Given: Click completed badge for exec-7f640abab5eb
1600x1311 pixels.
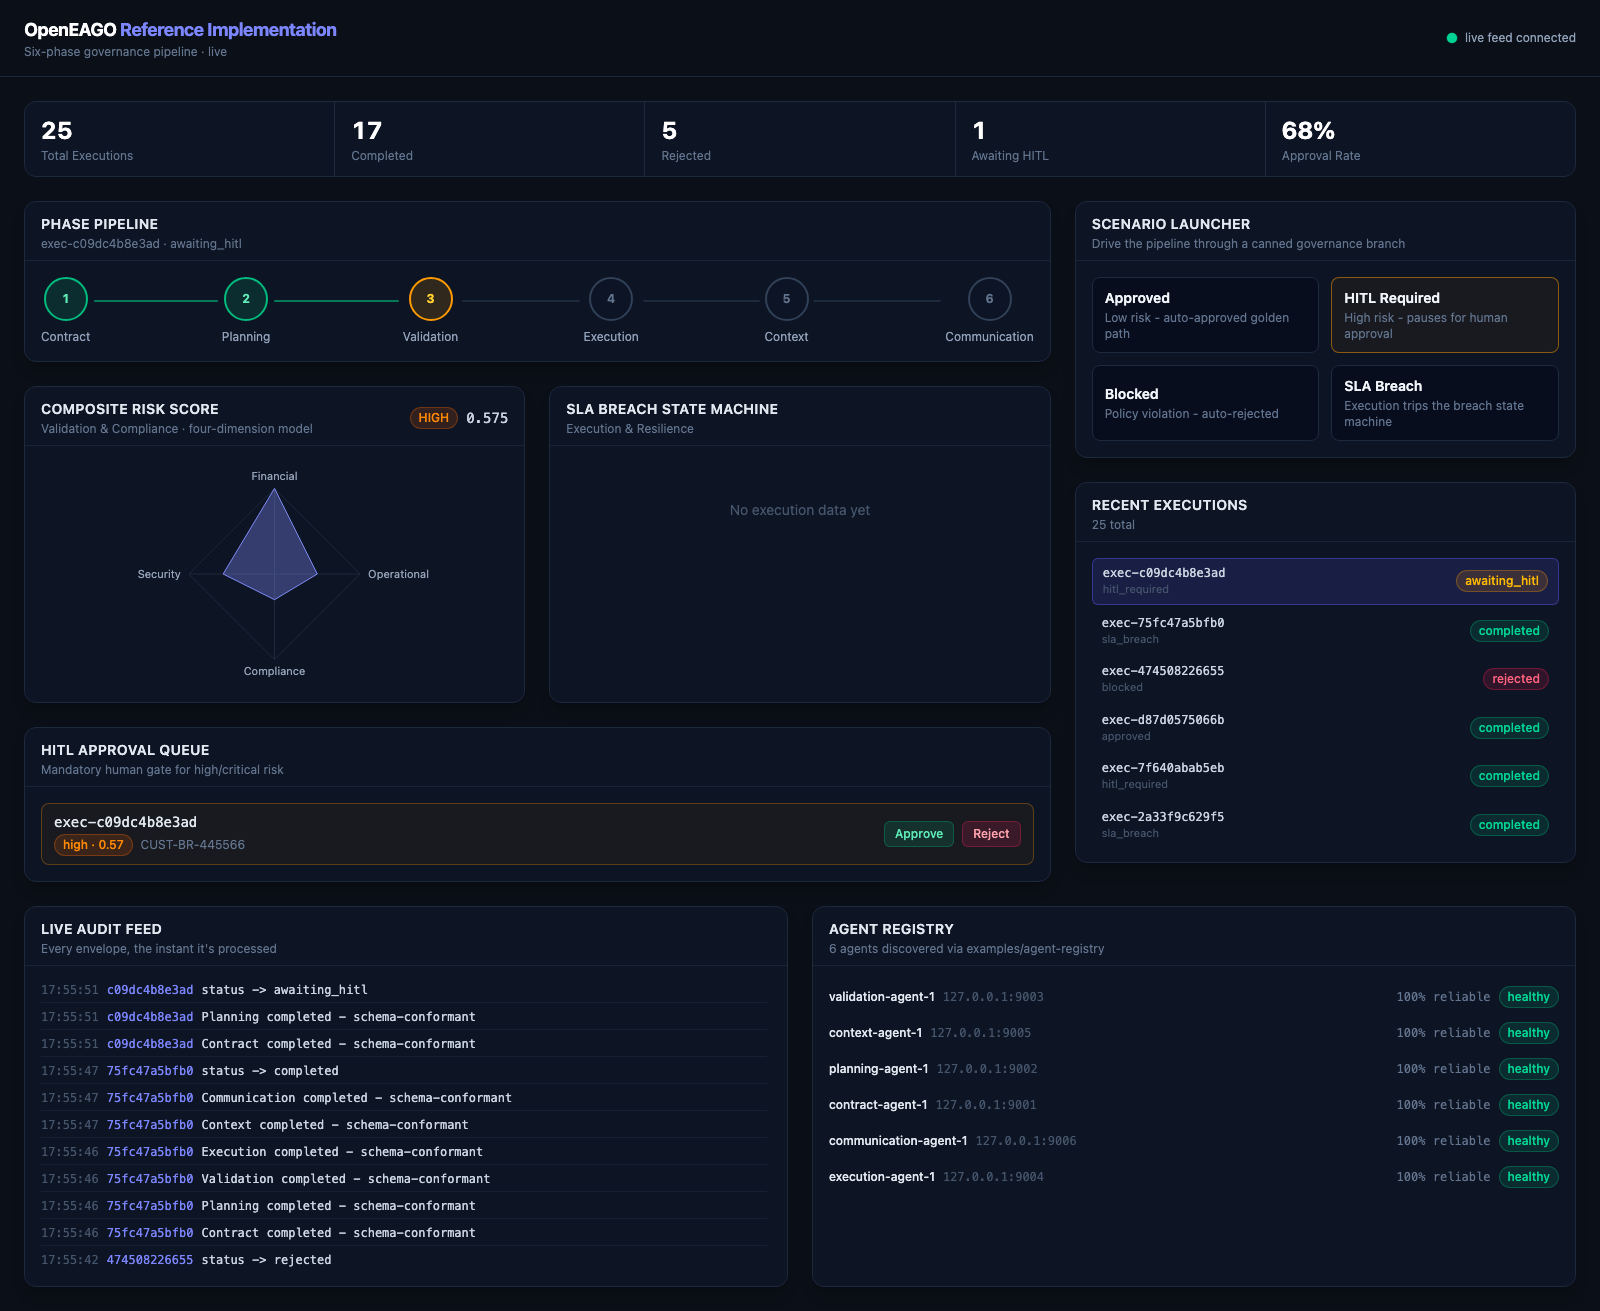Looking at the screenshot, I should coord(1509,776).
